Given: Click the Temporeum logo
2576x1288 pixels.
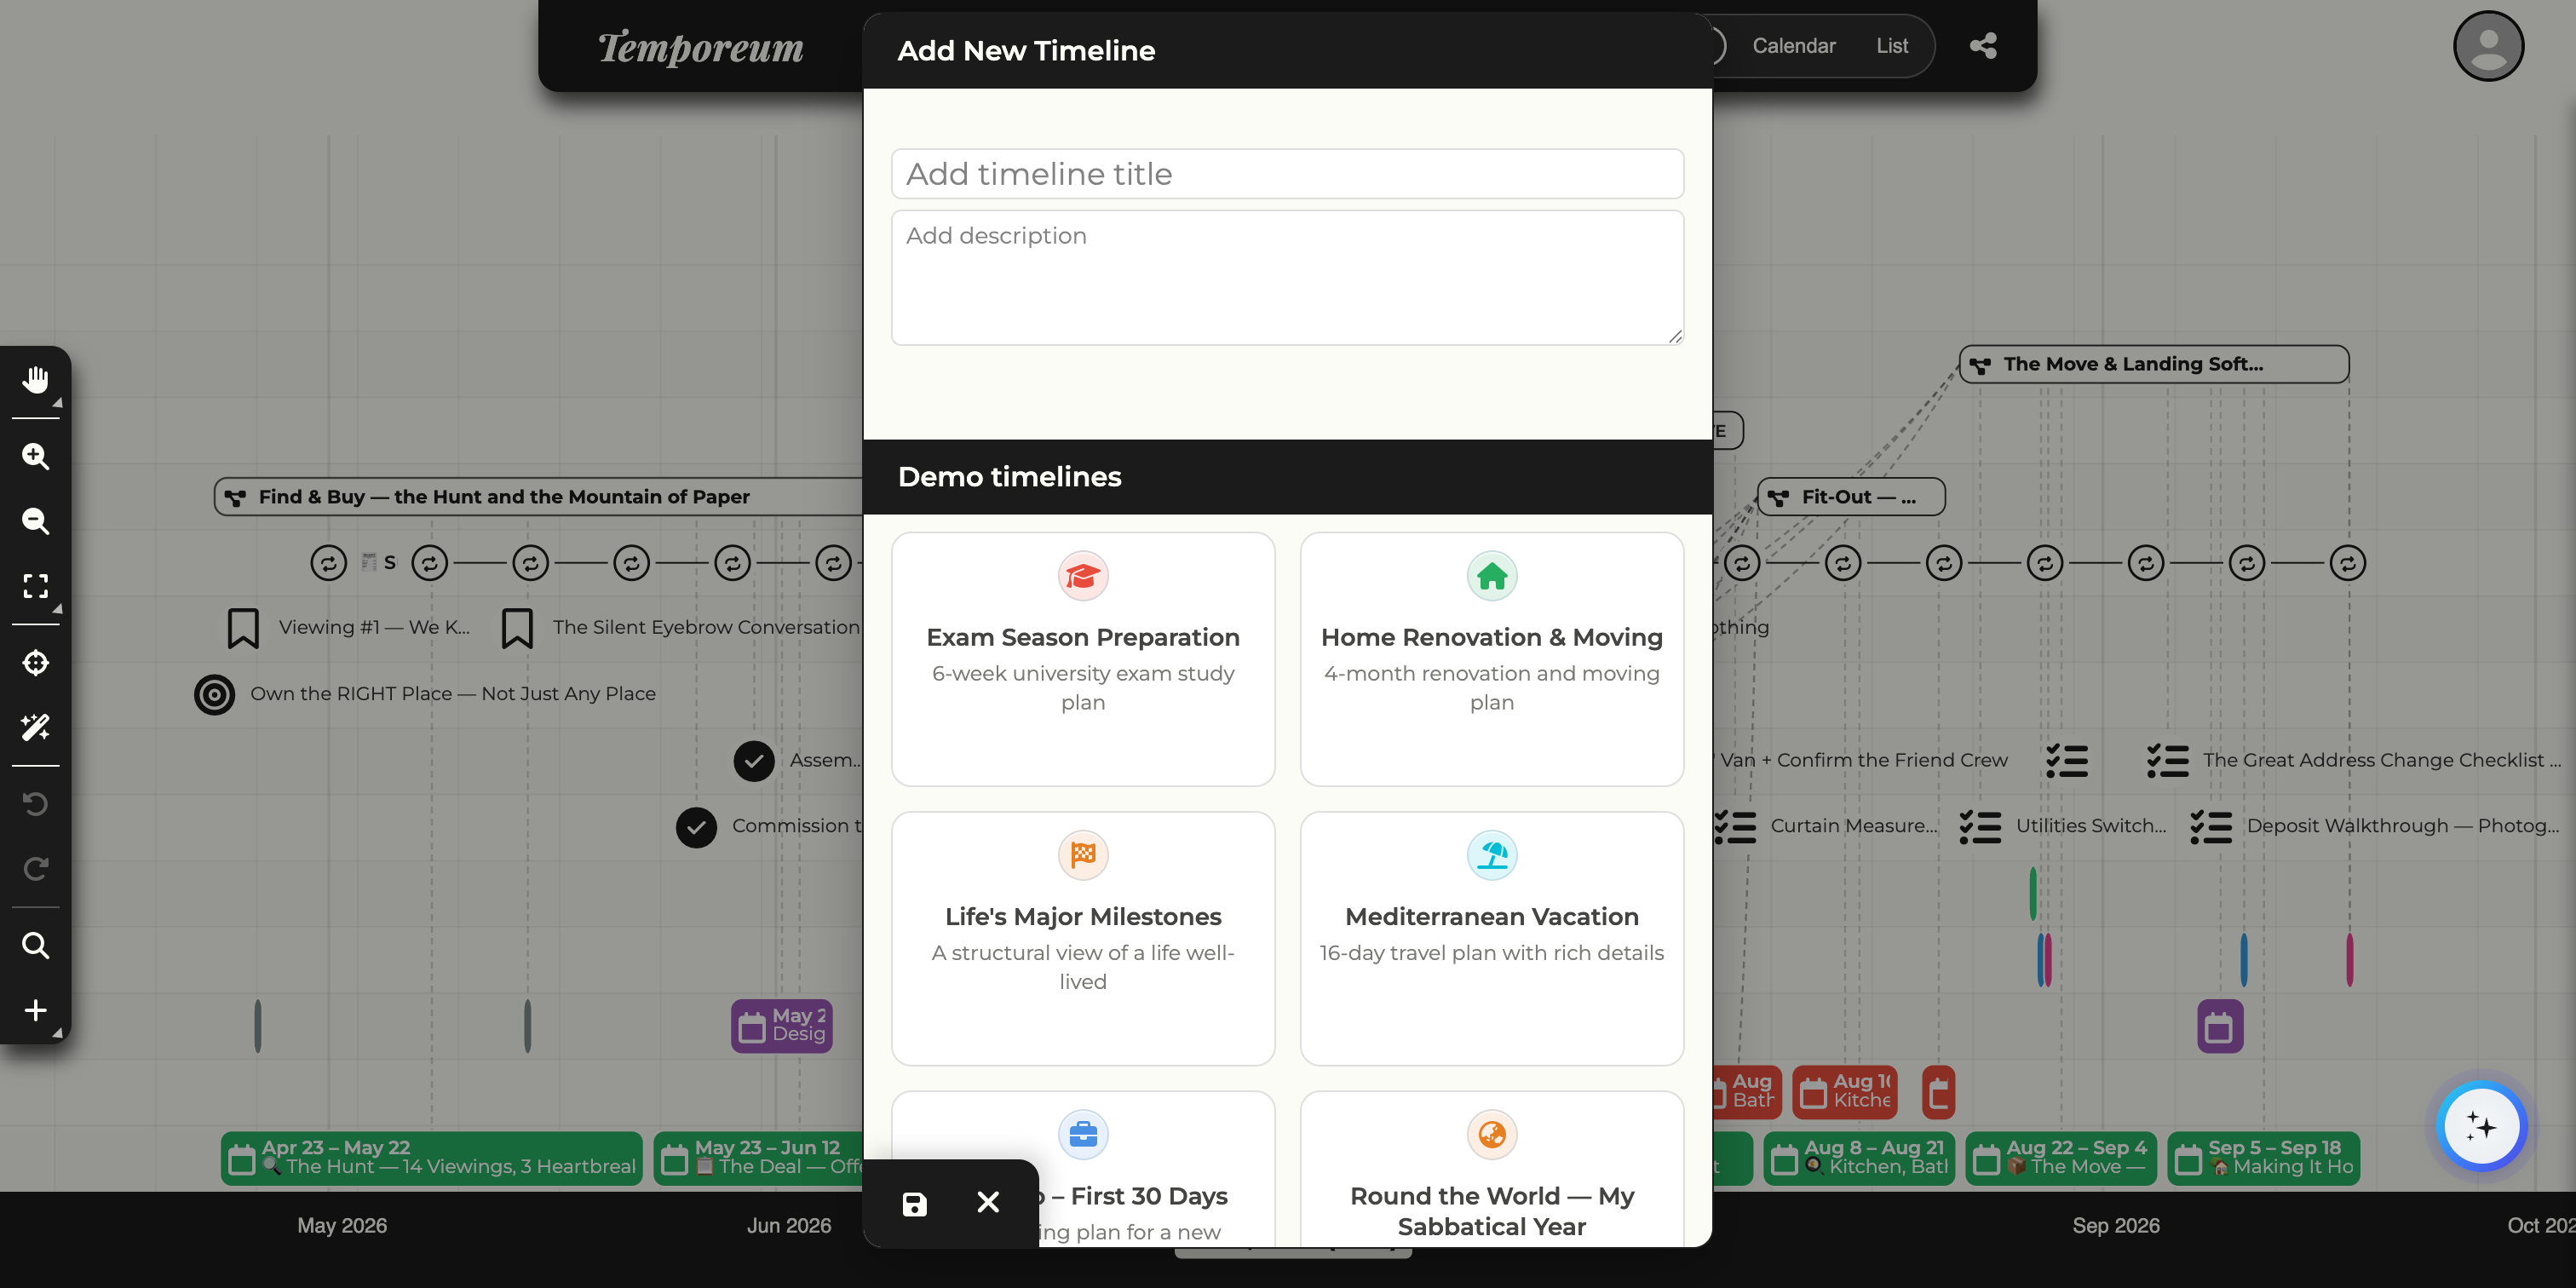Looking at the screenshot, I should (x=700, y=47).
